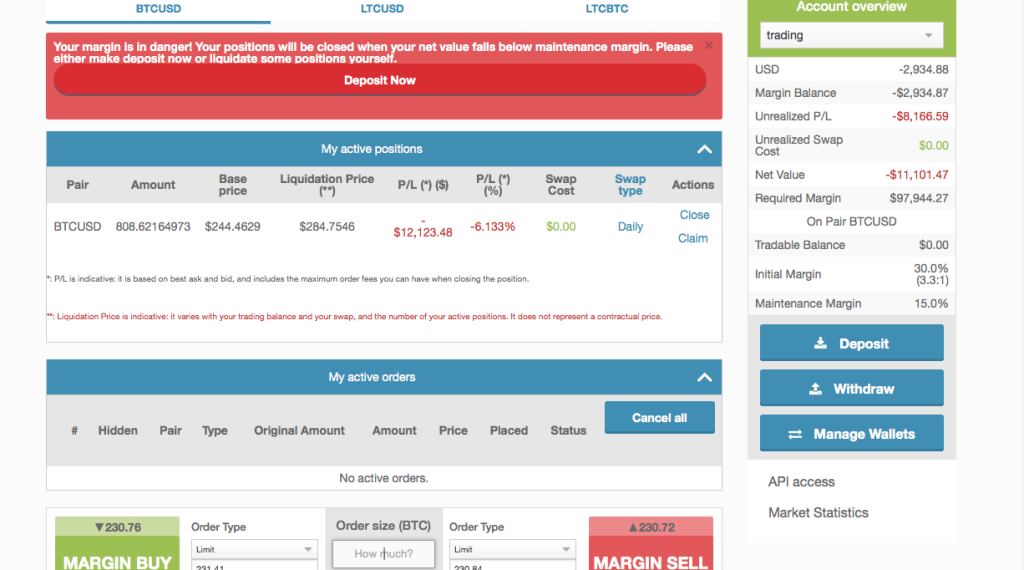Click the Liquidation Price value $284.7546
Viewport: 1024px width, 570px height.
click(x=327, y=227)
